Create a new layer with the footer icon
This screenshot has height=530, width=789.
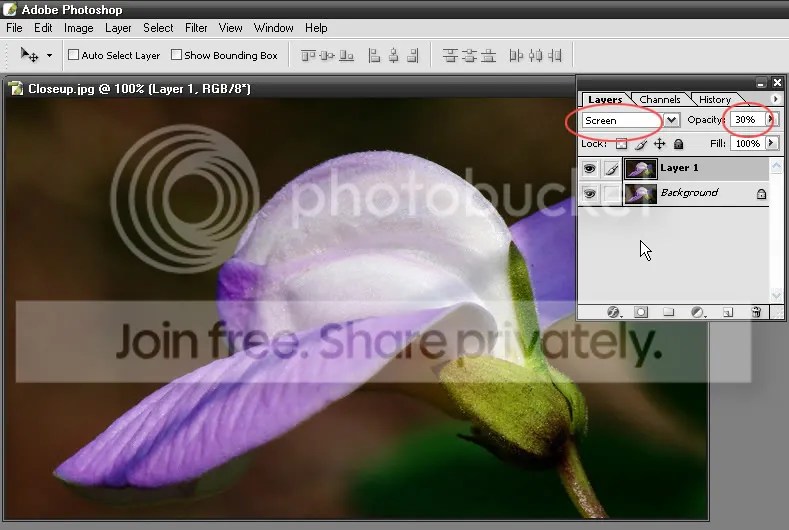pyautogui.click(x=728, y=313)
